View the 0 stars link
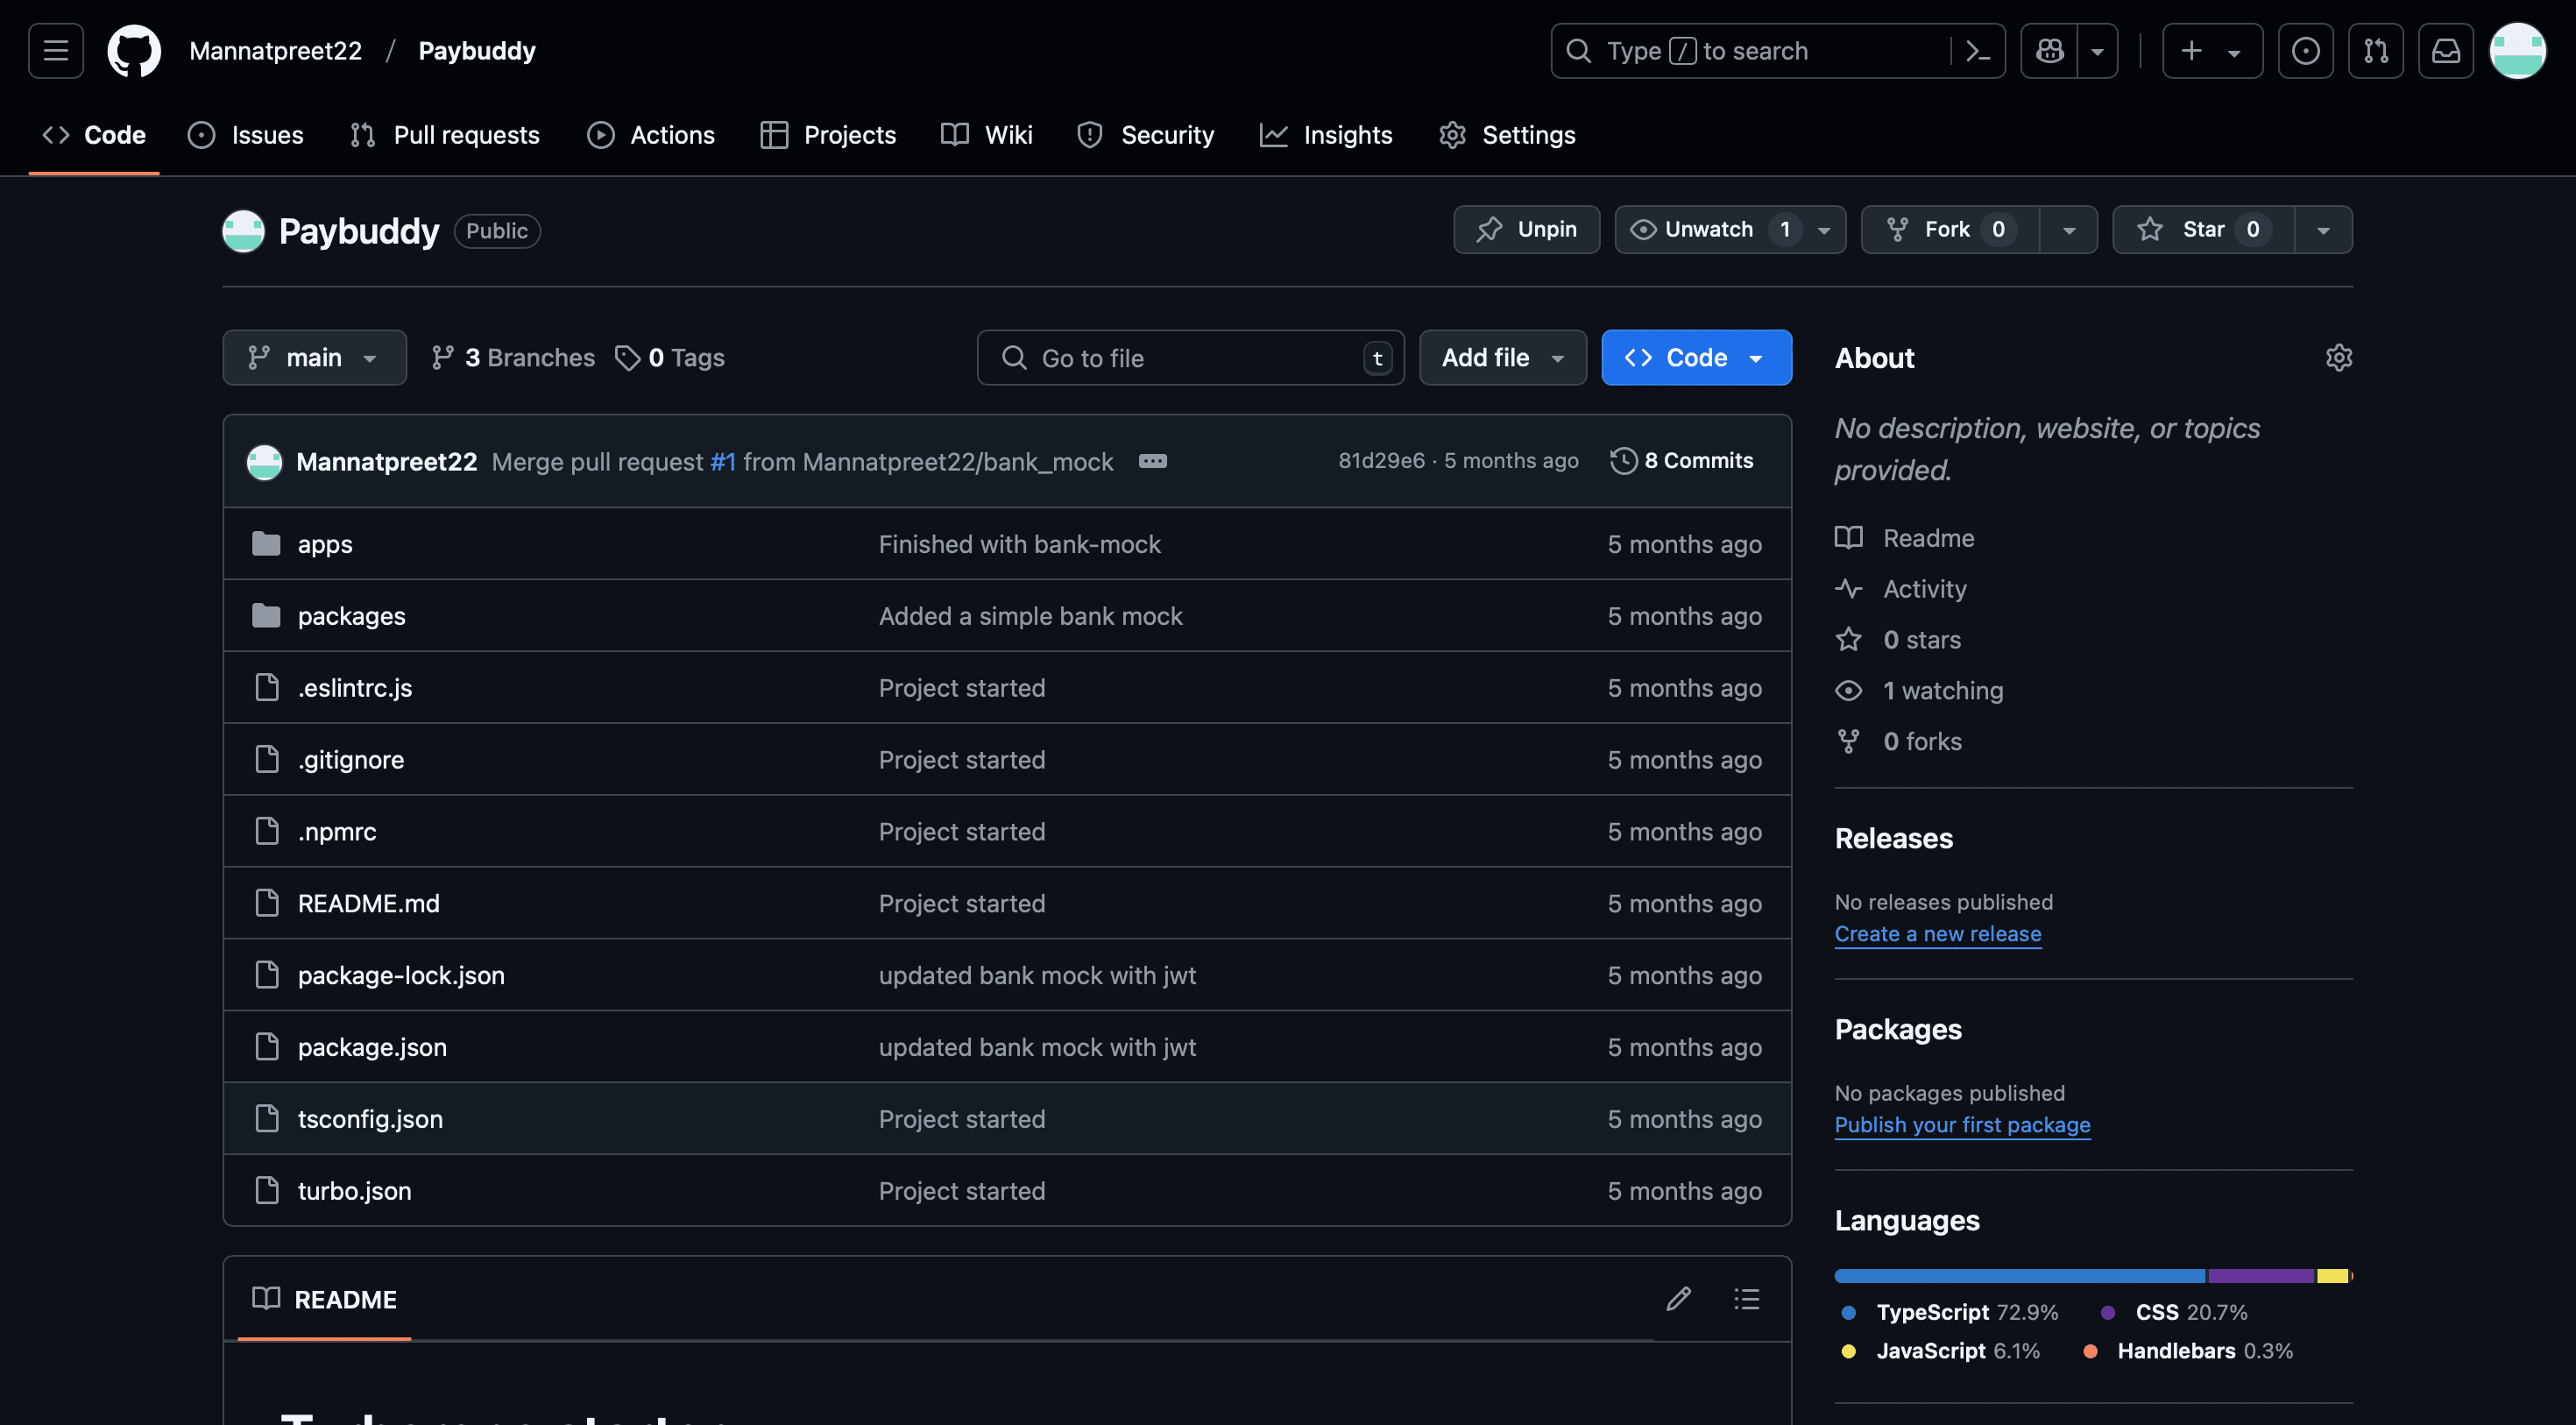 click(1898, 640)
